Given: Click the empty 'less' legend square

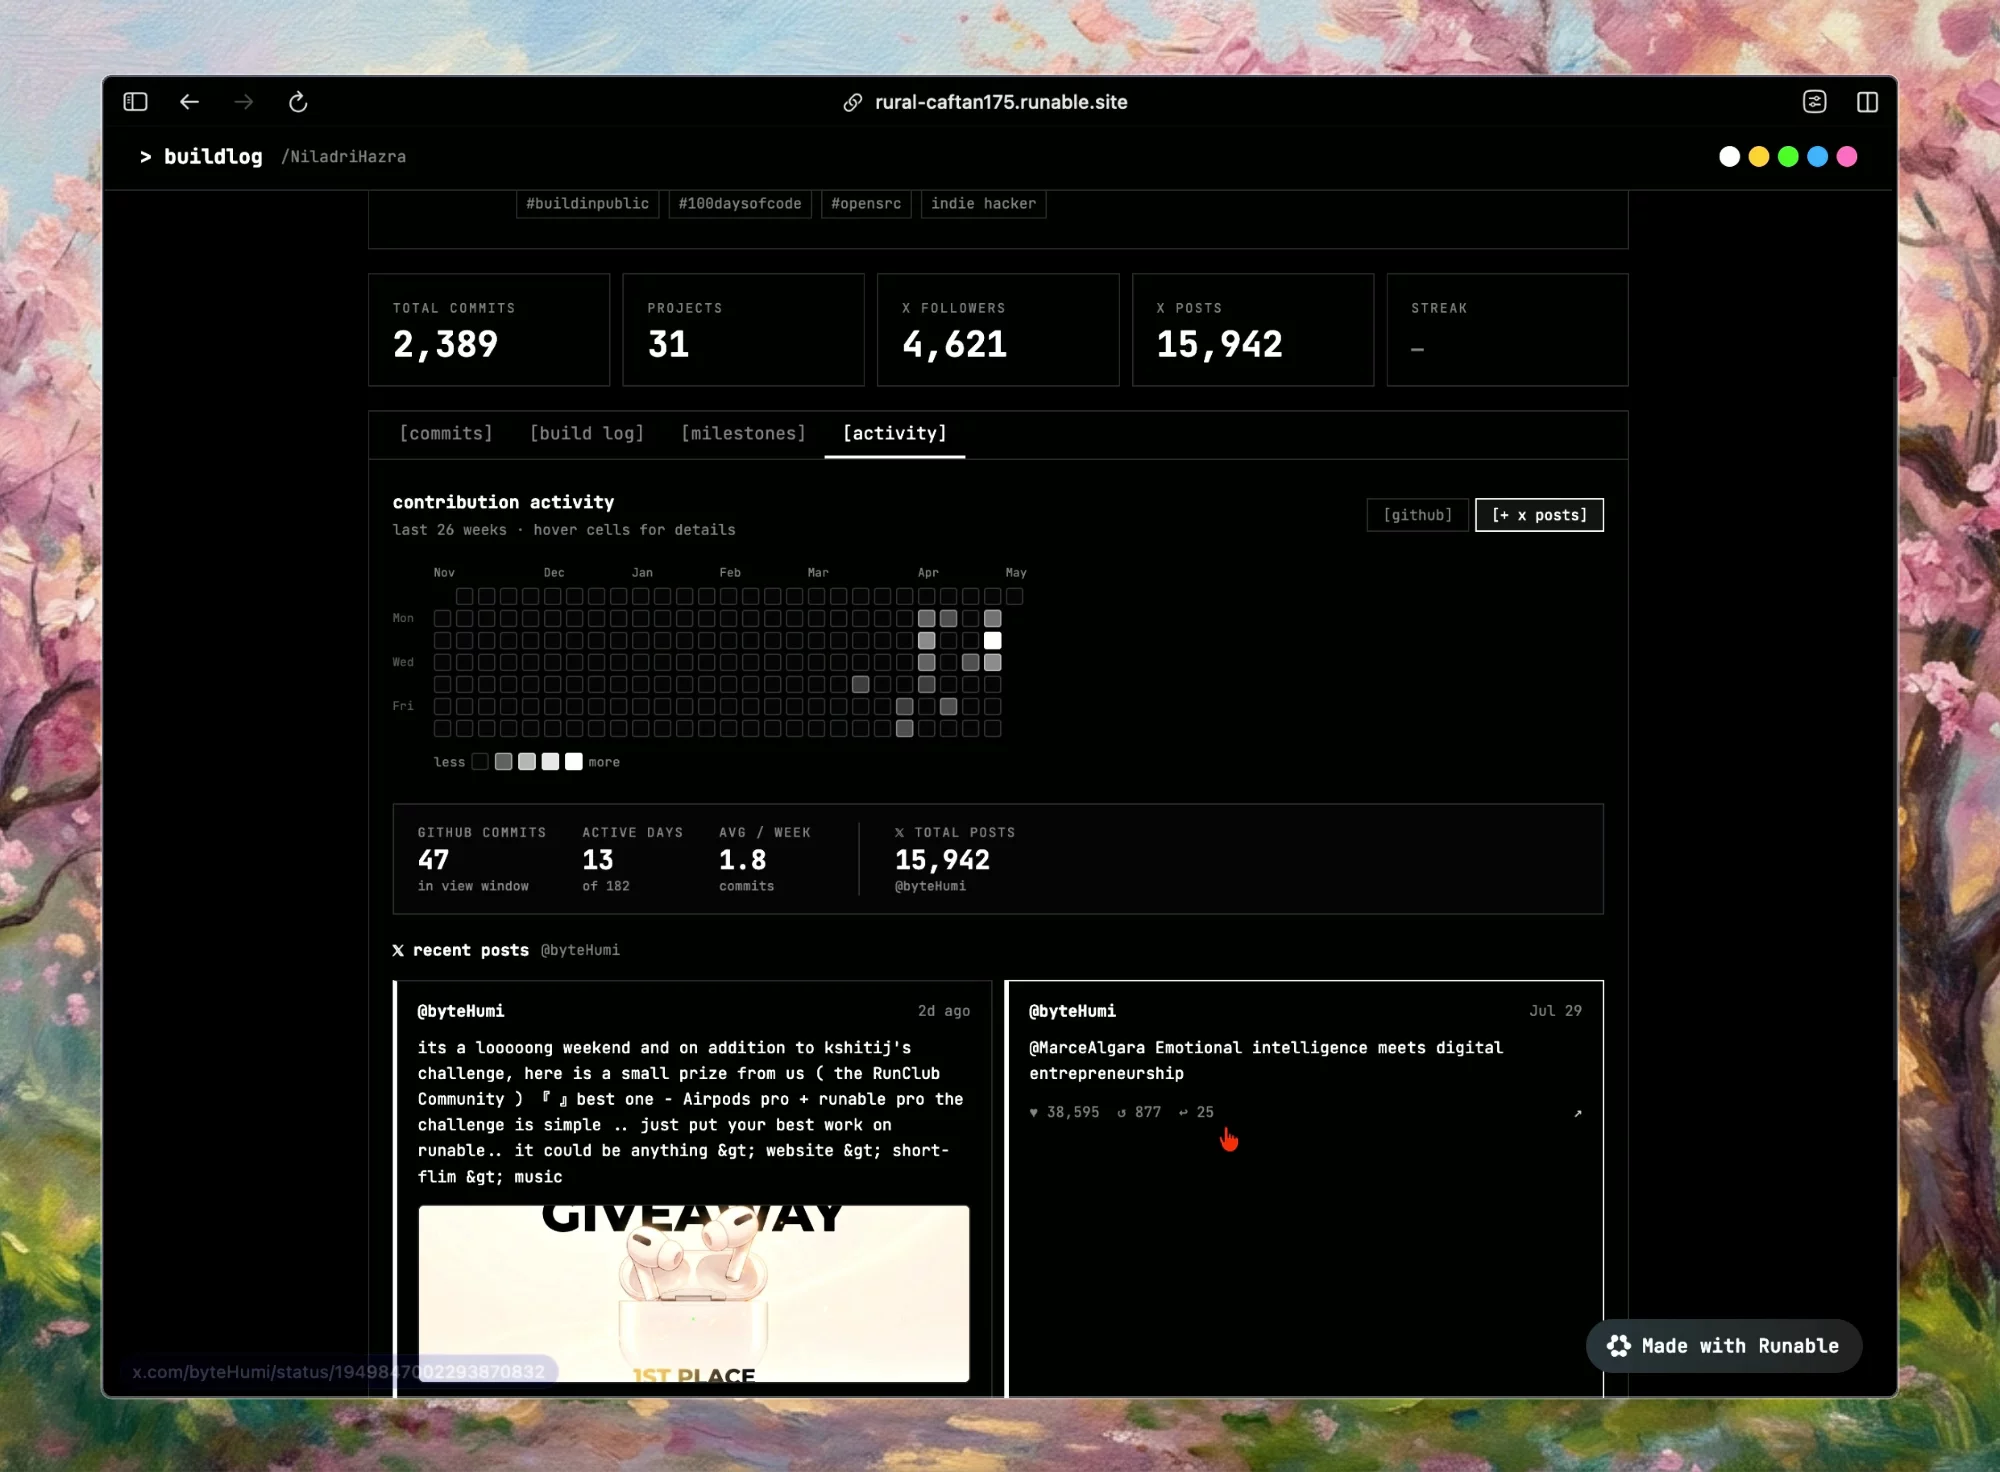Looking at the screenshot, I should point(480,762).
